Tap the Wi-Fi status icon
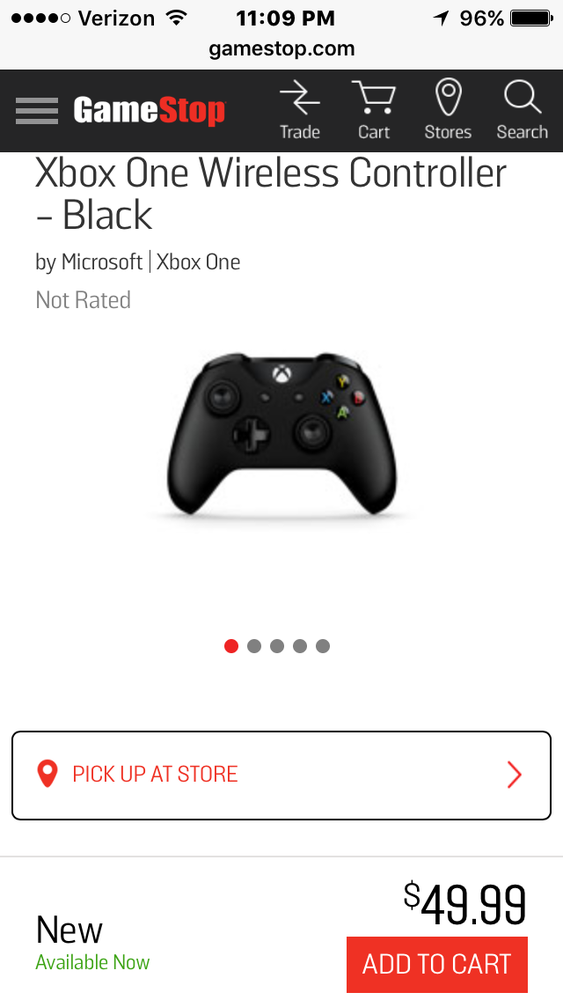This screenshot has height=1000, width=563. [175, 18]
